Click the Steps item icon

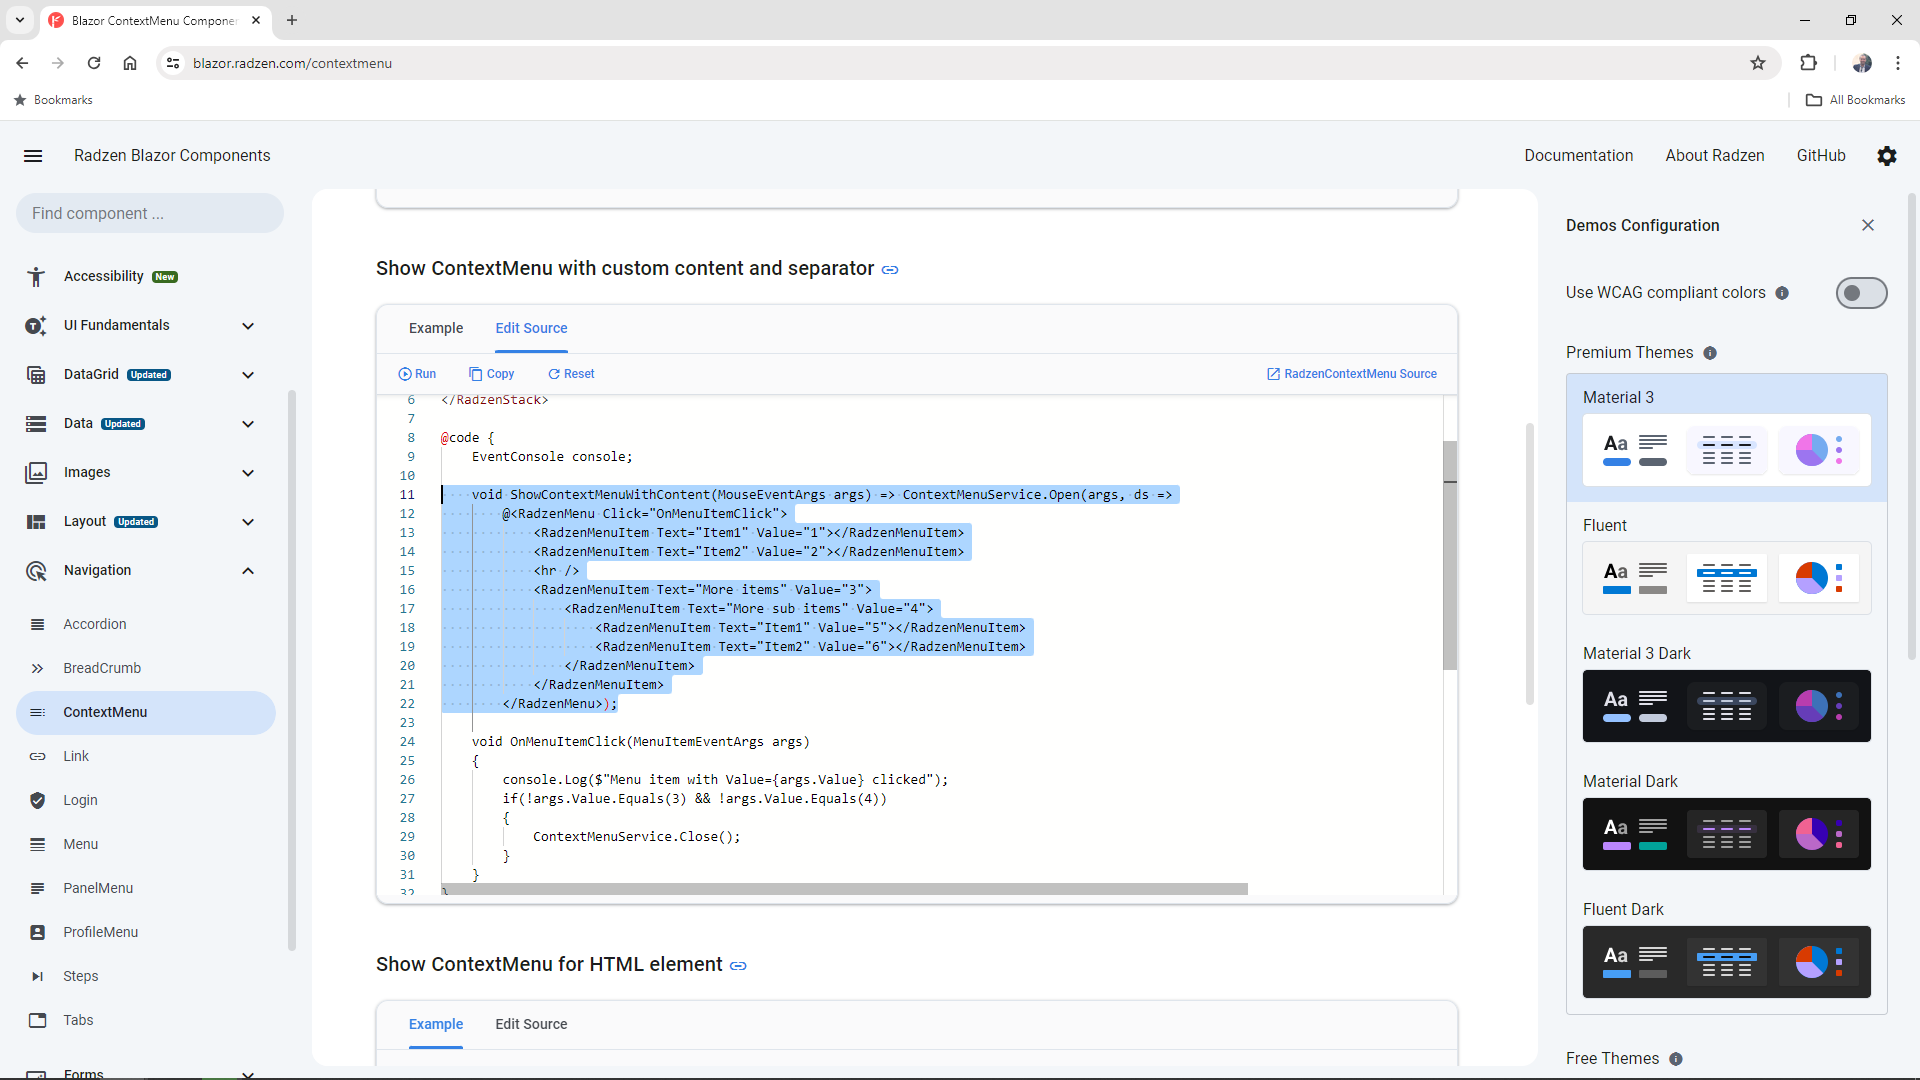pos(37,977)
